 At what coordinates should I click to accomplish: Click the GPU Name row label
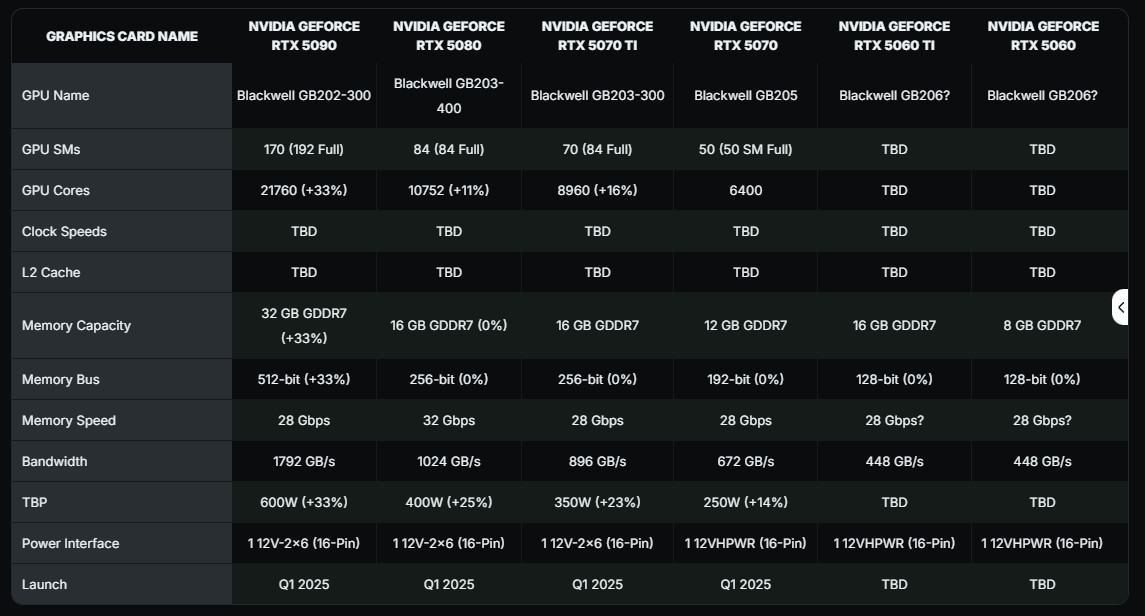(56, 96)
